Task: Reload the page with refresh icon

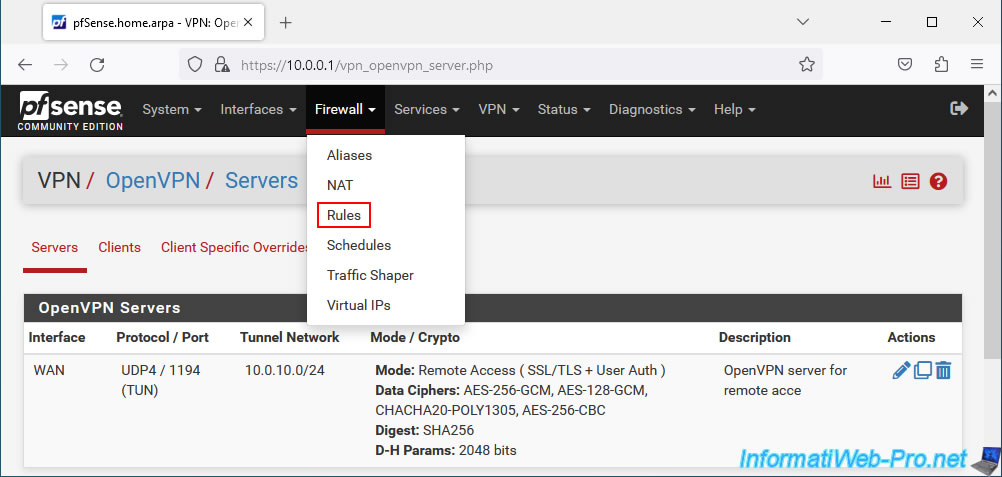Action: (97, 65)
